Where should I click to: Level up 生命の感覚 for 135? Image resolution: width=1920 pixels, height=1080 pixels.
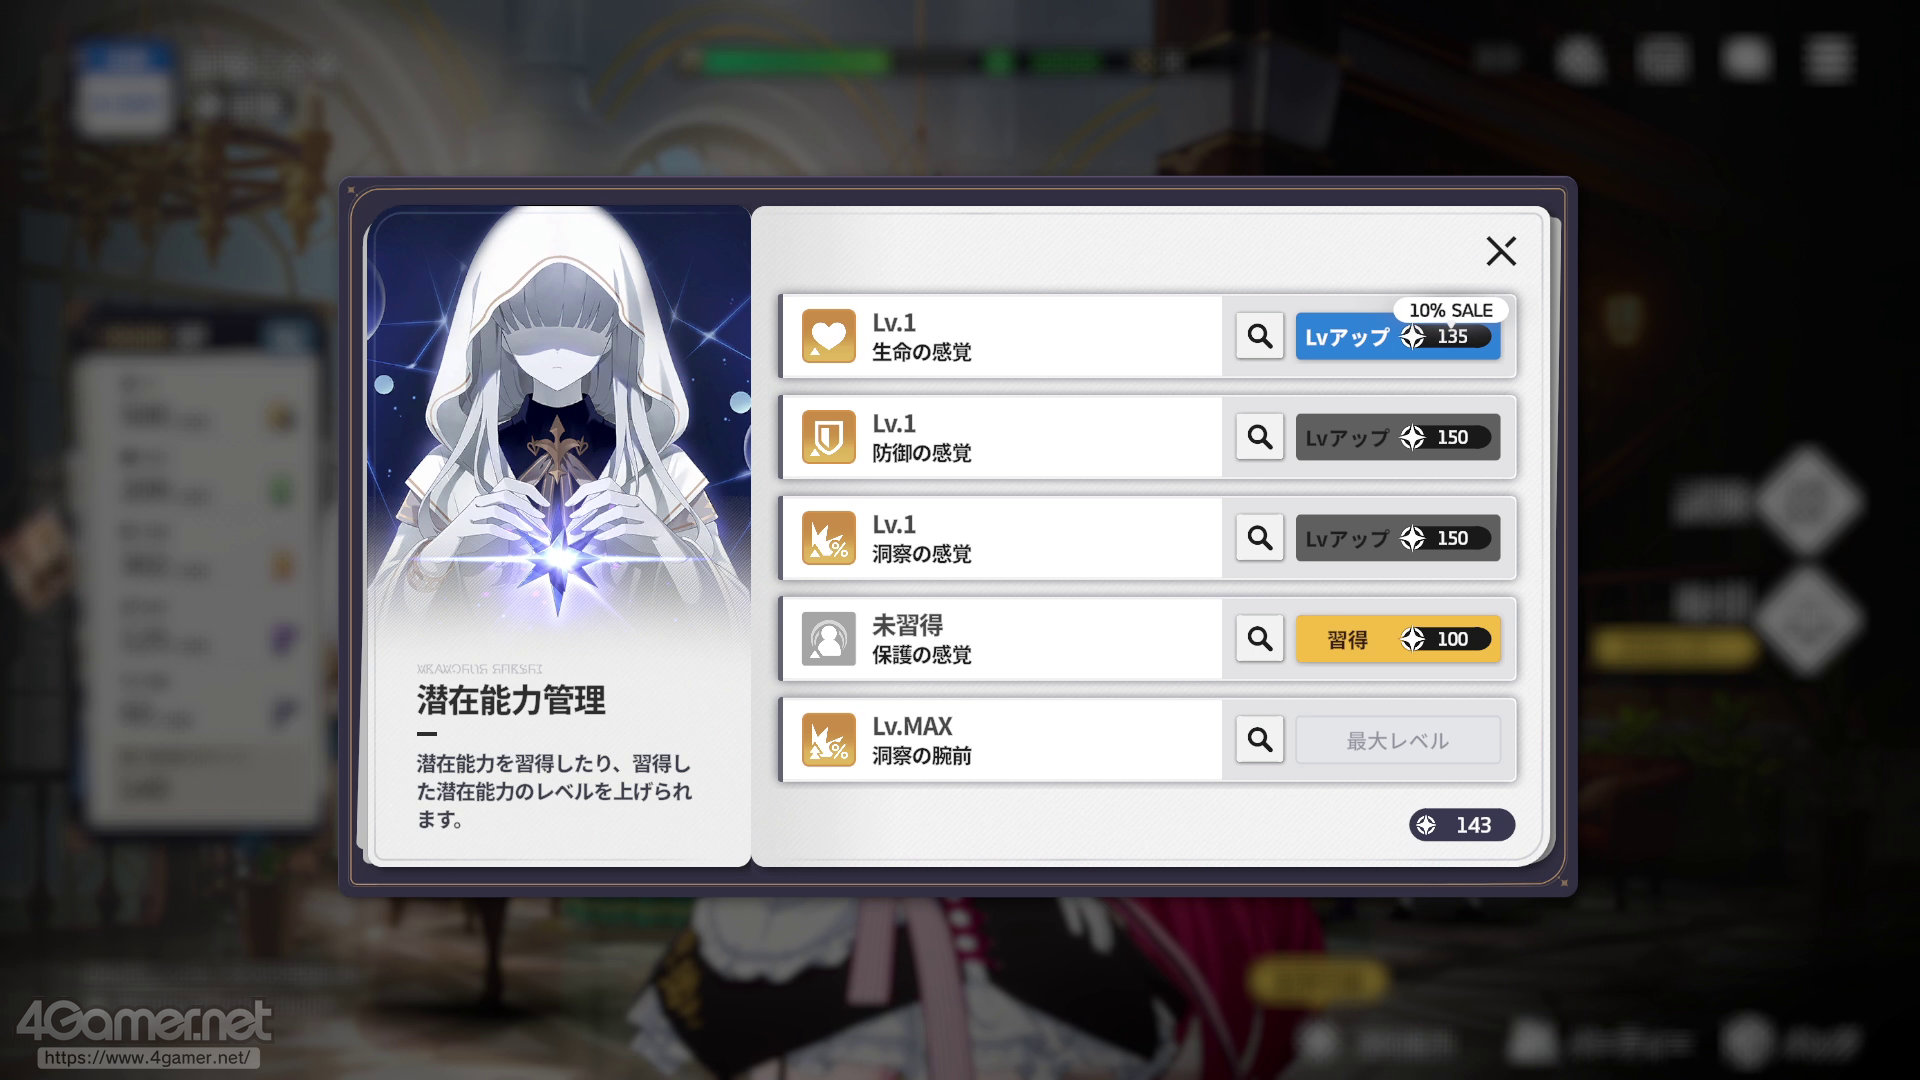click(x=1398, y=337)
